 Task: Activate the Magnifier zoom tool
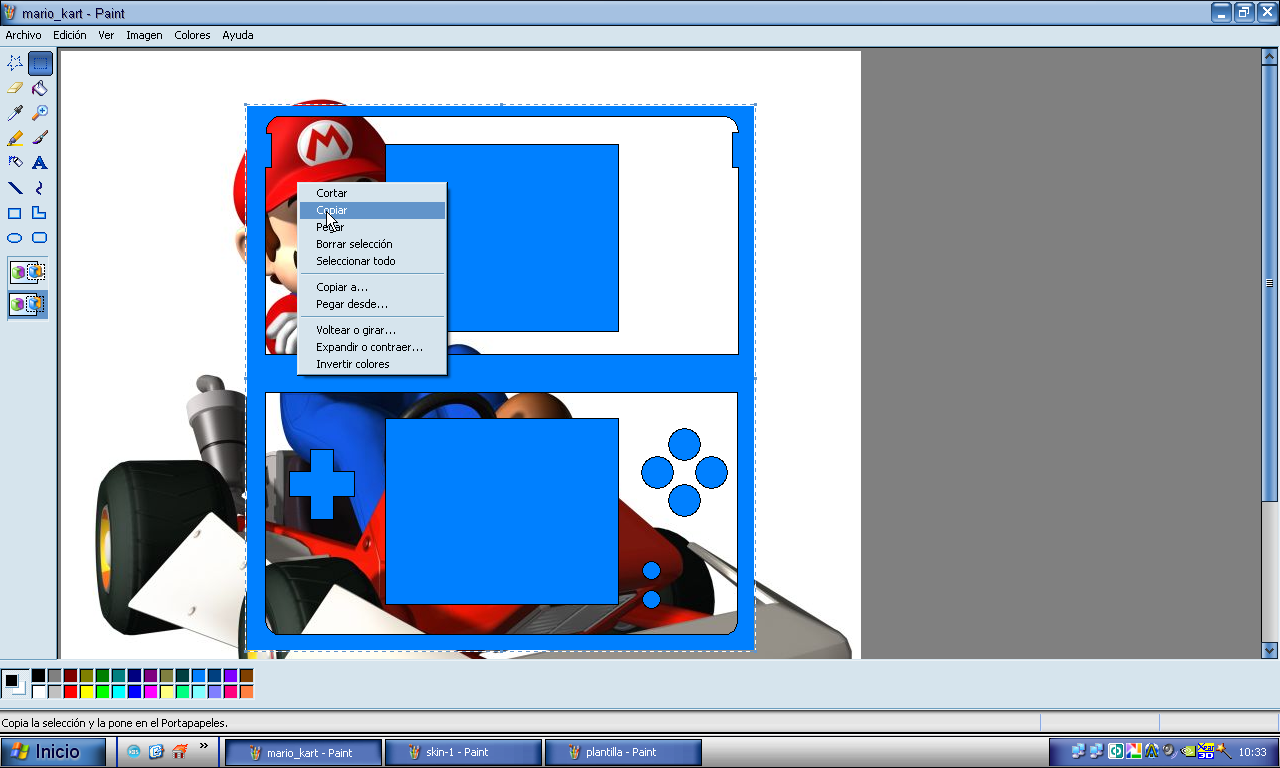click(40, 113)
